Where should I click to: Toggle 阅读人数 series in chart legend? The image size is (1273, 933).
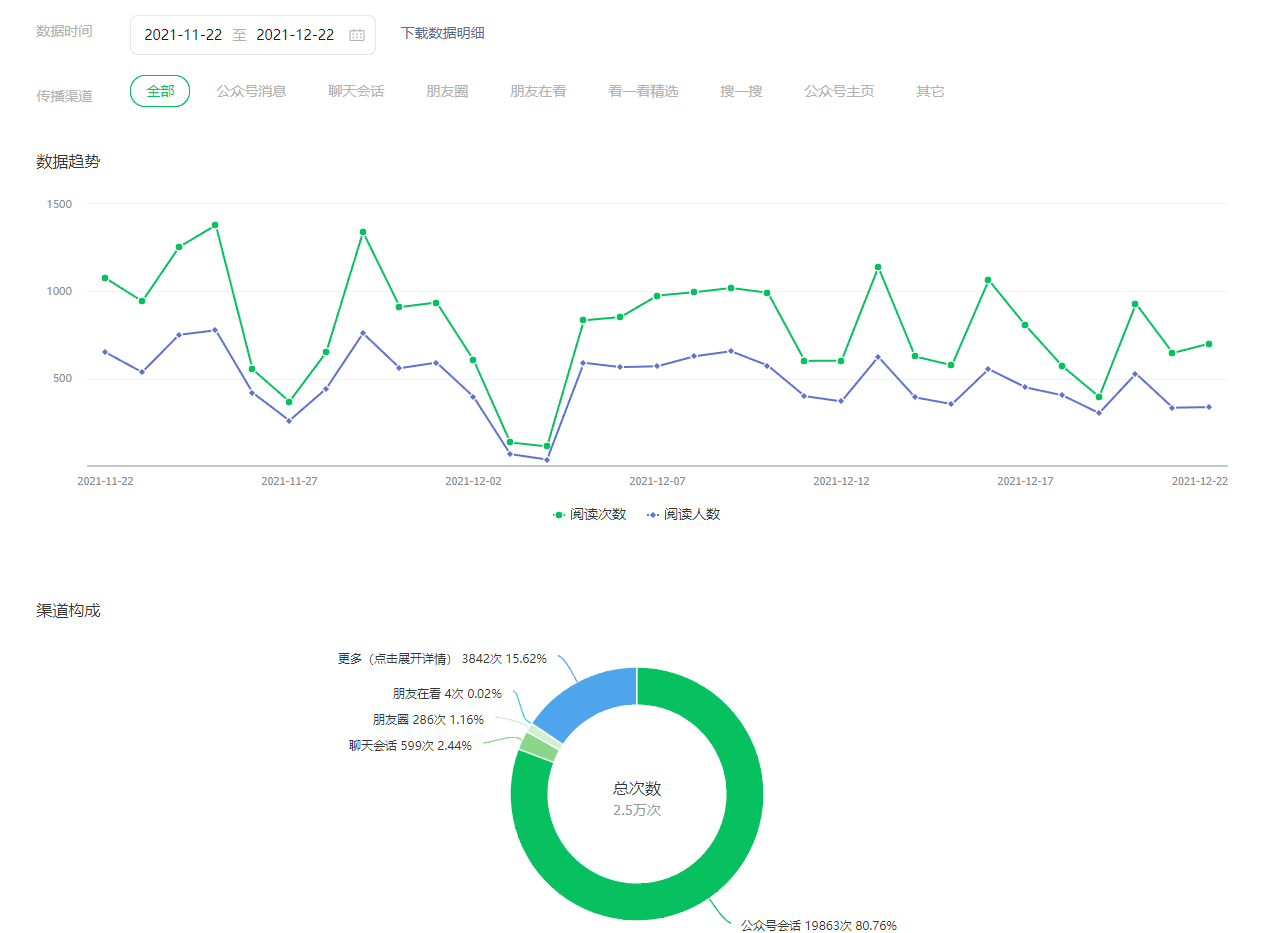(683, 514)
